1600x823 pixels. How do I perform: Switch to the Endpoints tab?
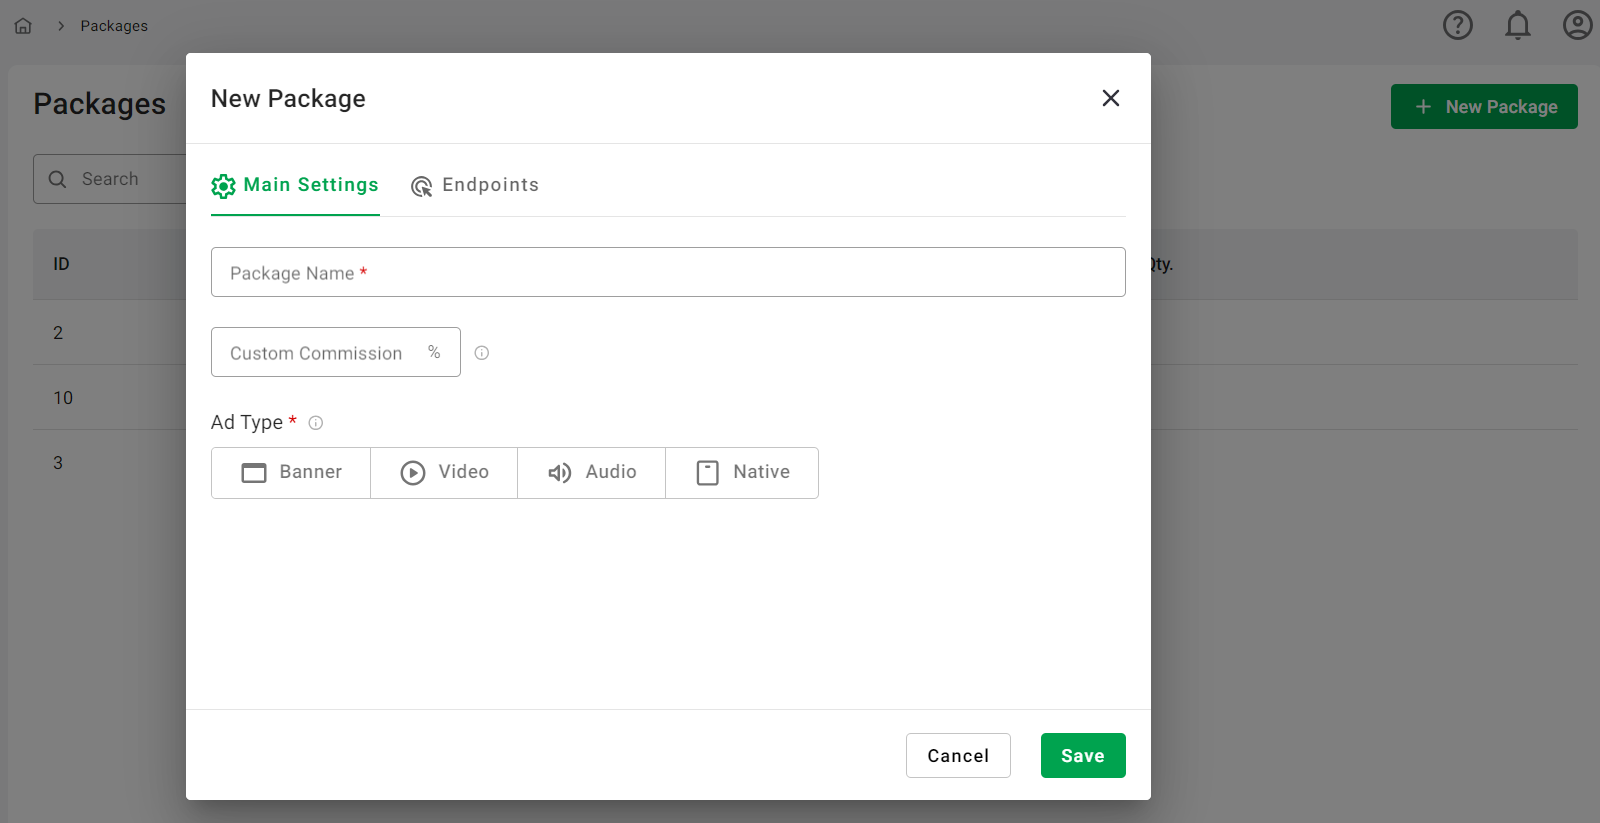point(475,185)
